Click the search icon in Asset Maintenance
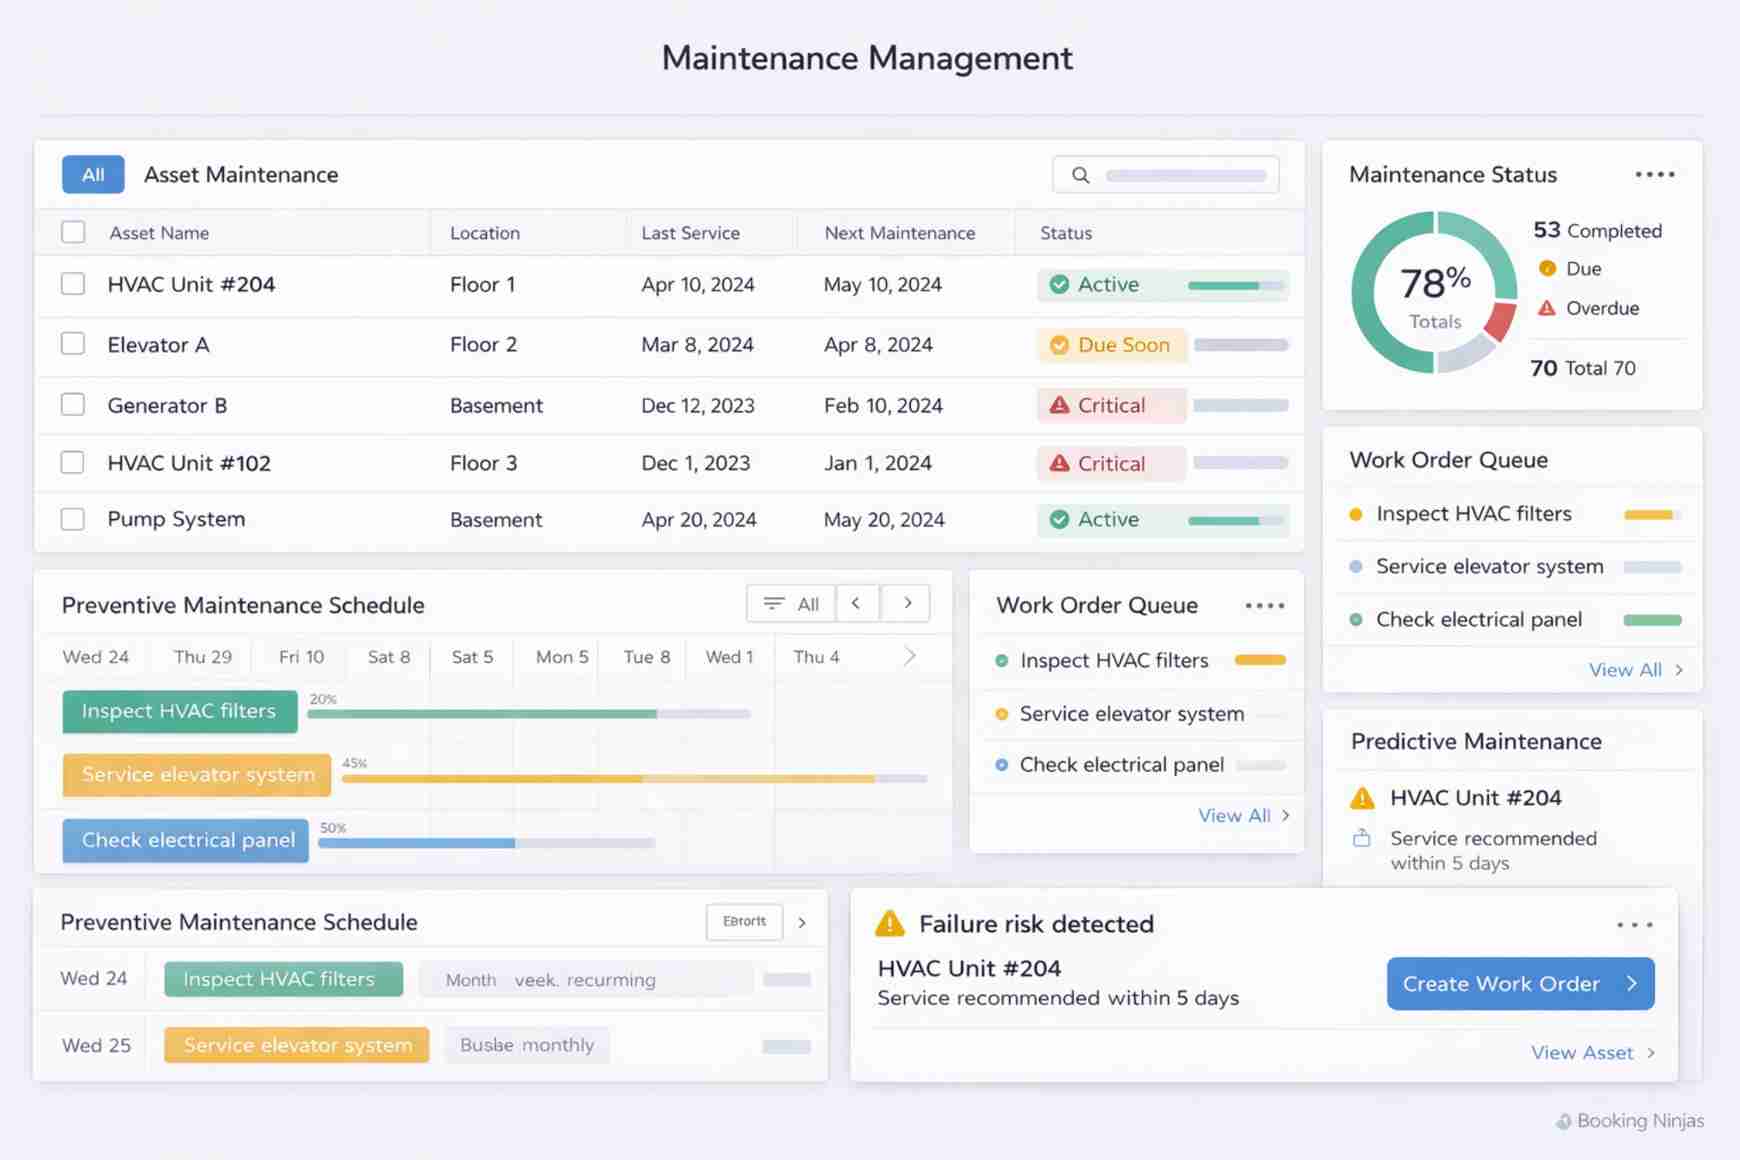This screenshot has height=1160, width=1740. coord(1080,174)
